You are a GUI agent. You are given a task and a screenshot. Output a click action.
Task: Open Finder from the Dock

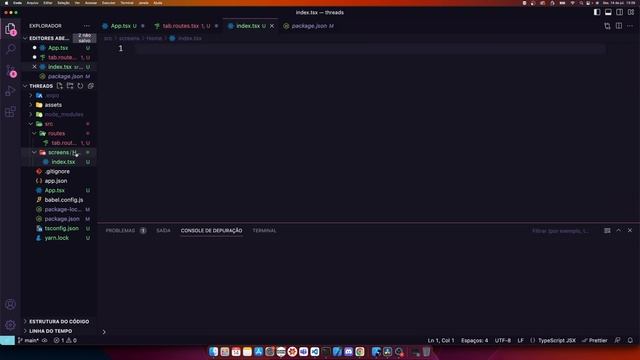213,351
